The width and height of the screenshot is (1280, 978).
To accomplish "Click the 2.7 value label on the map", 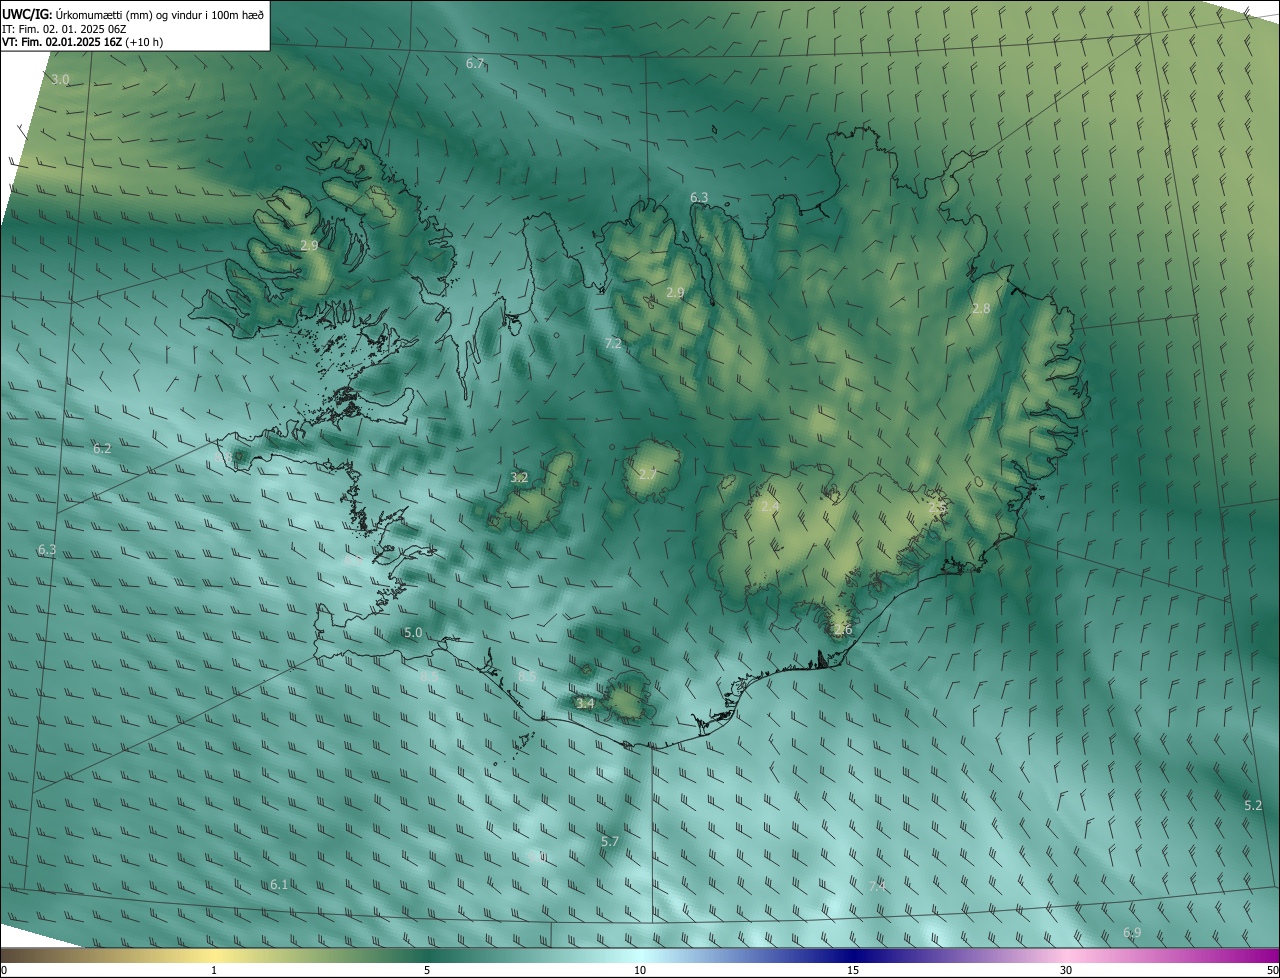I will (647, 474).
